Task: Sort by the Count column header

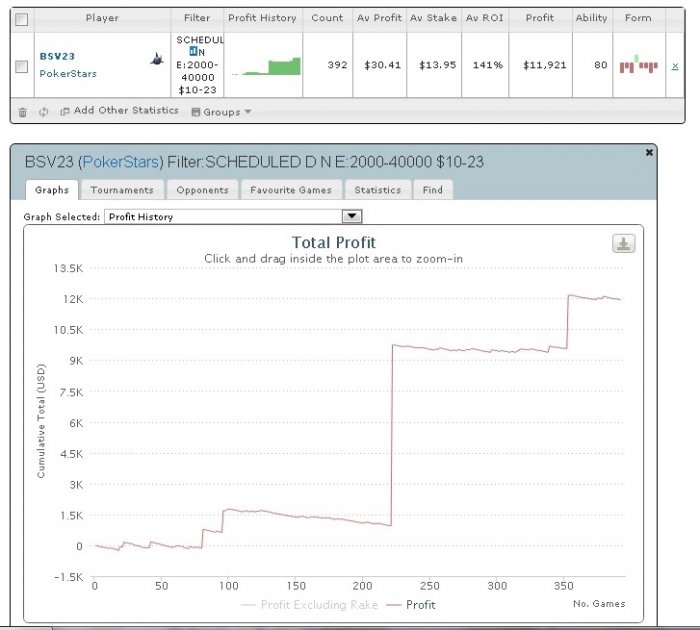Action: click(x=327, y=18)
